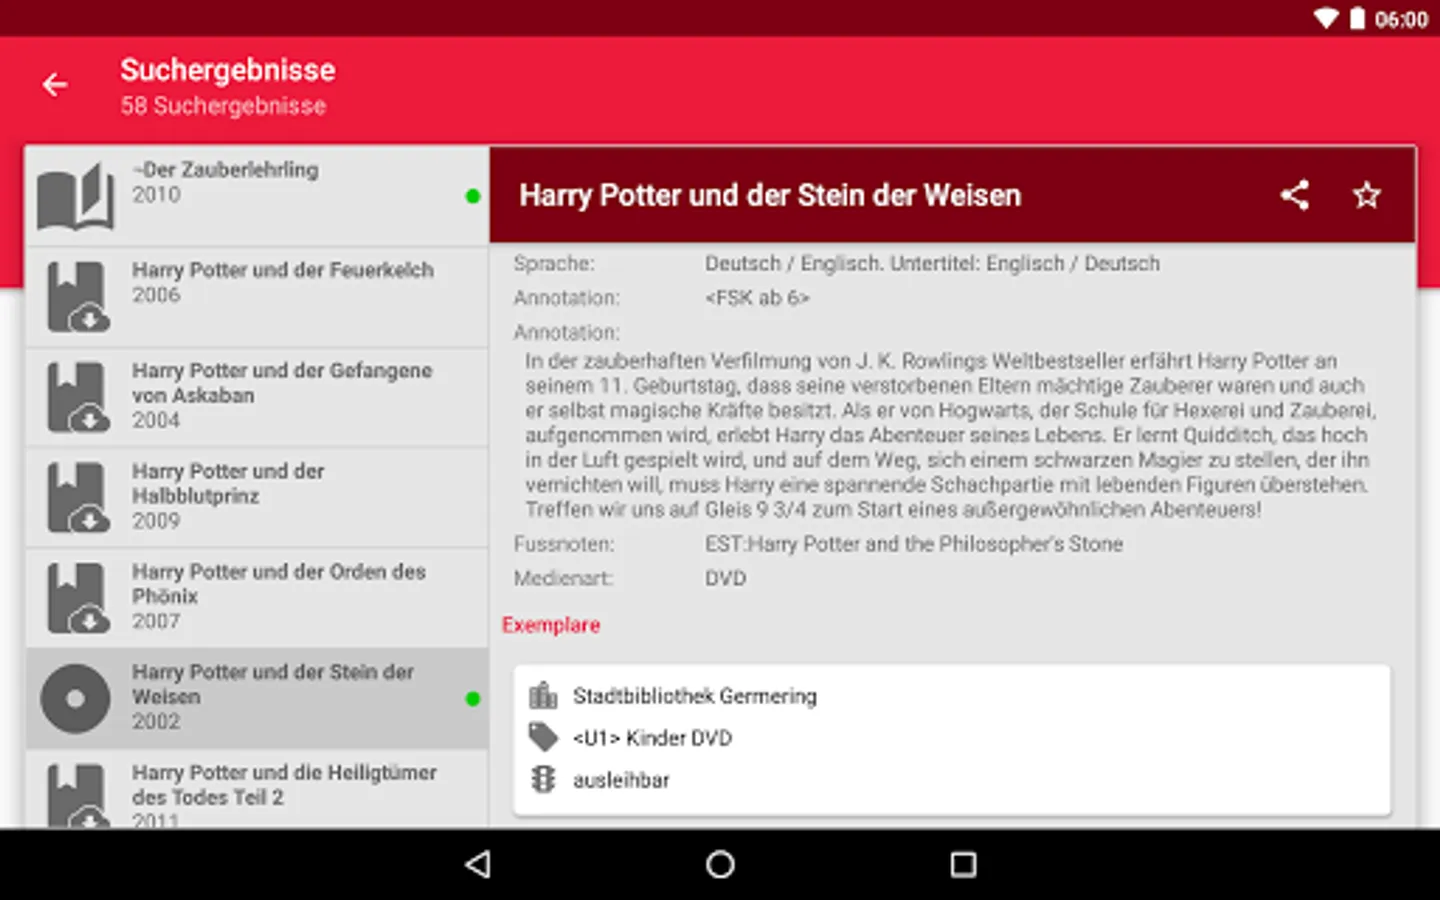1440x900 pixels.
Task: Click green availability dot for Der Zauberlehrling
Action: click(473, 196)
